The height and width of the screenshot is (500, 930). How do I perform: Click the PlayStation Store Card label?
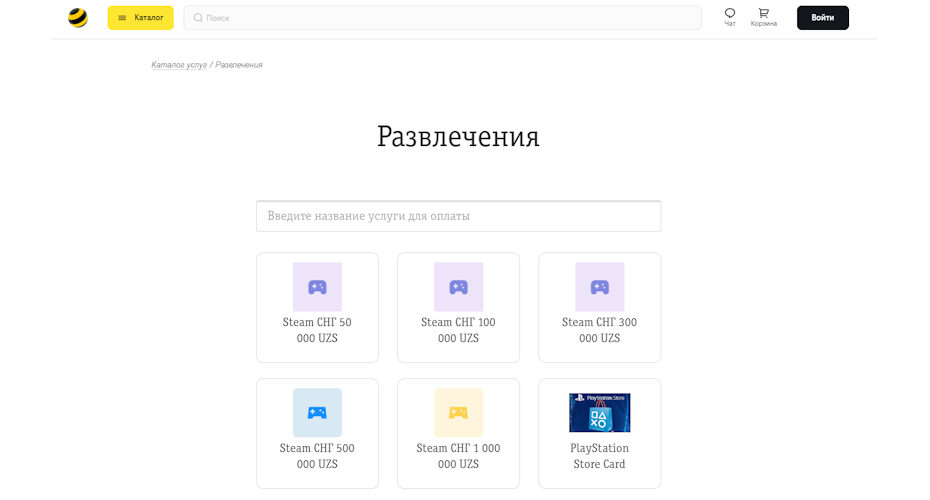point(600,456)
